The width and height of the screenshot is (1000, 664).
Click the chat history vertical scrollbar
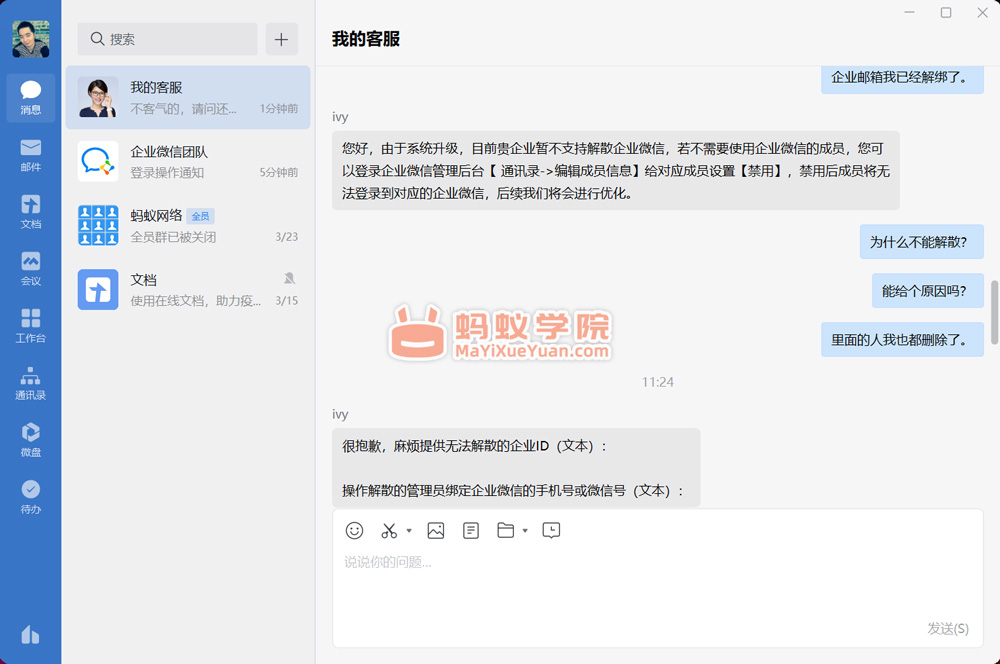pyautogui.click(x=994, y=312)
